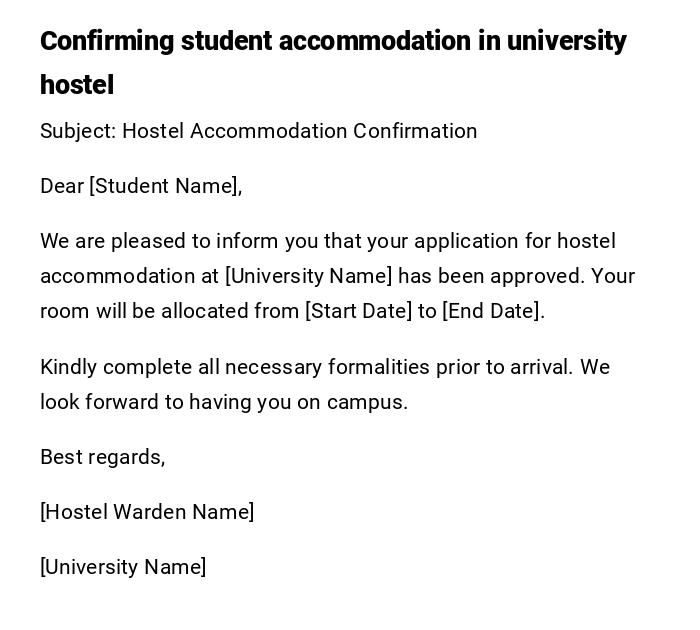Click the "[Start Date]" placeholder
Screen dimensions: 700x630
[358, 311]
